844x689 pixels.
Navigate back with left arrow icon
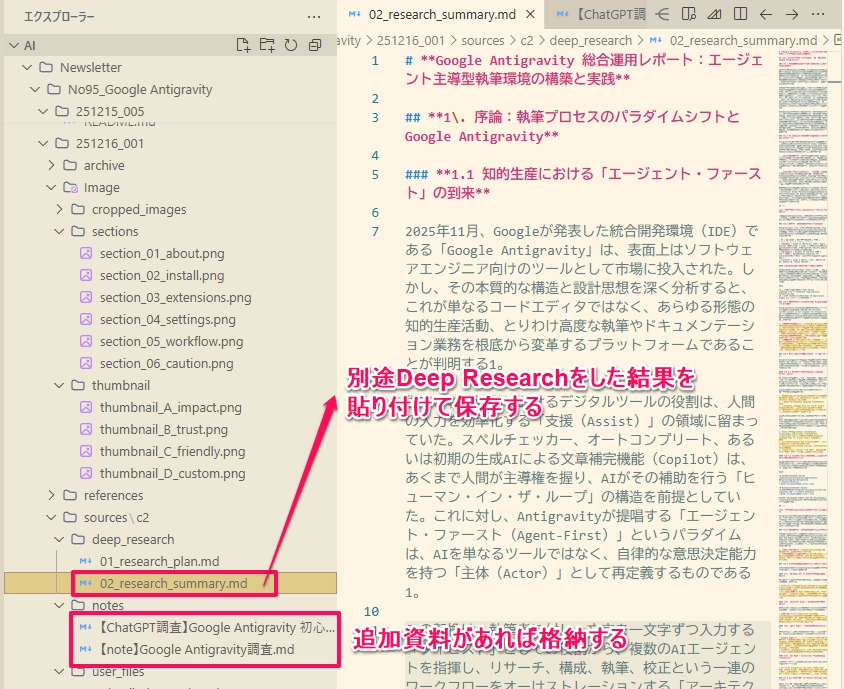tap(765, 15)
